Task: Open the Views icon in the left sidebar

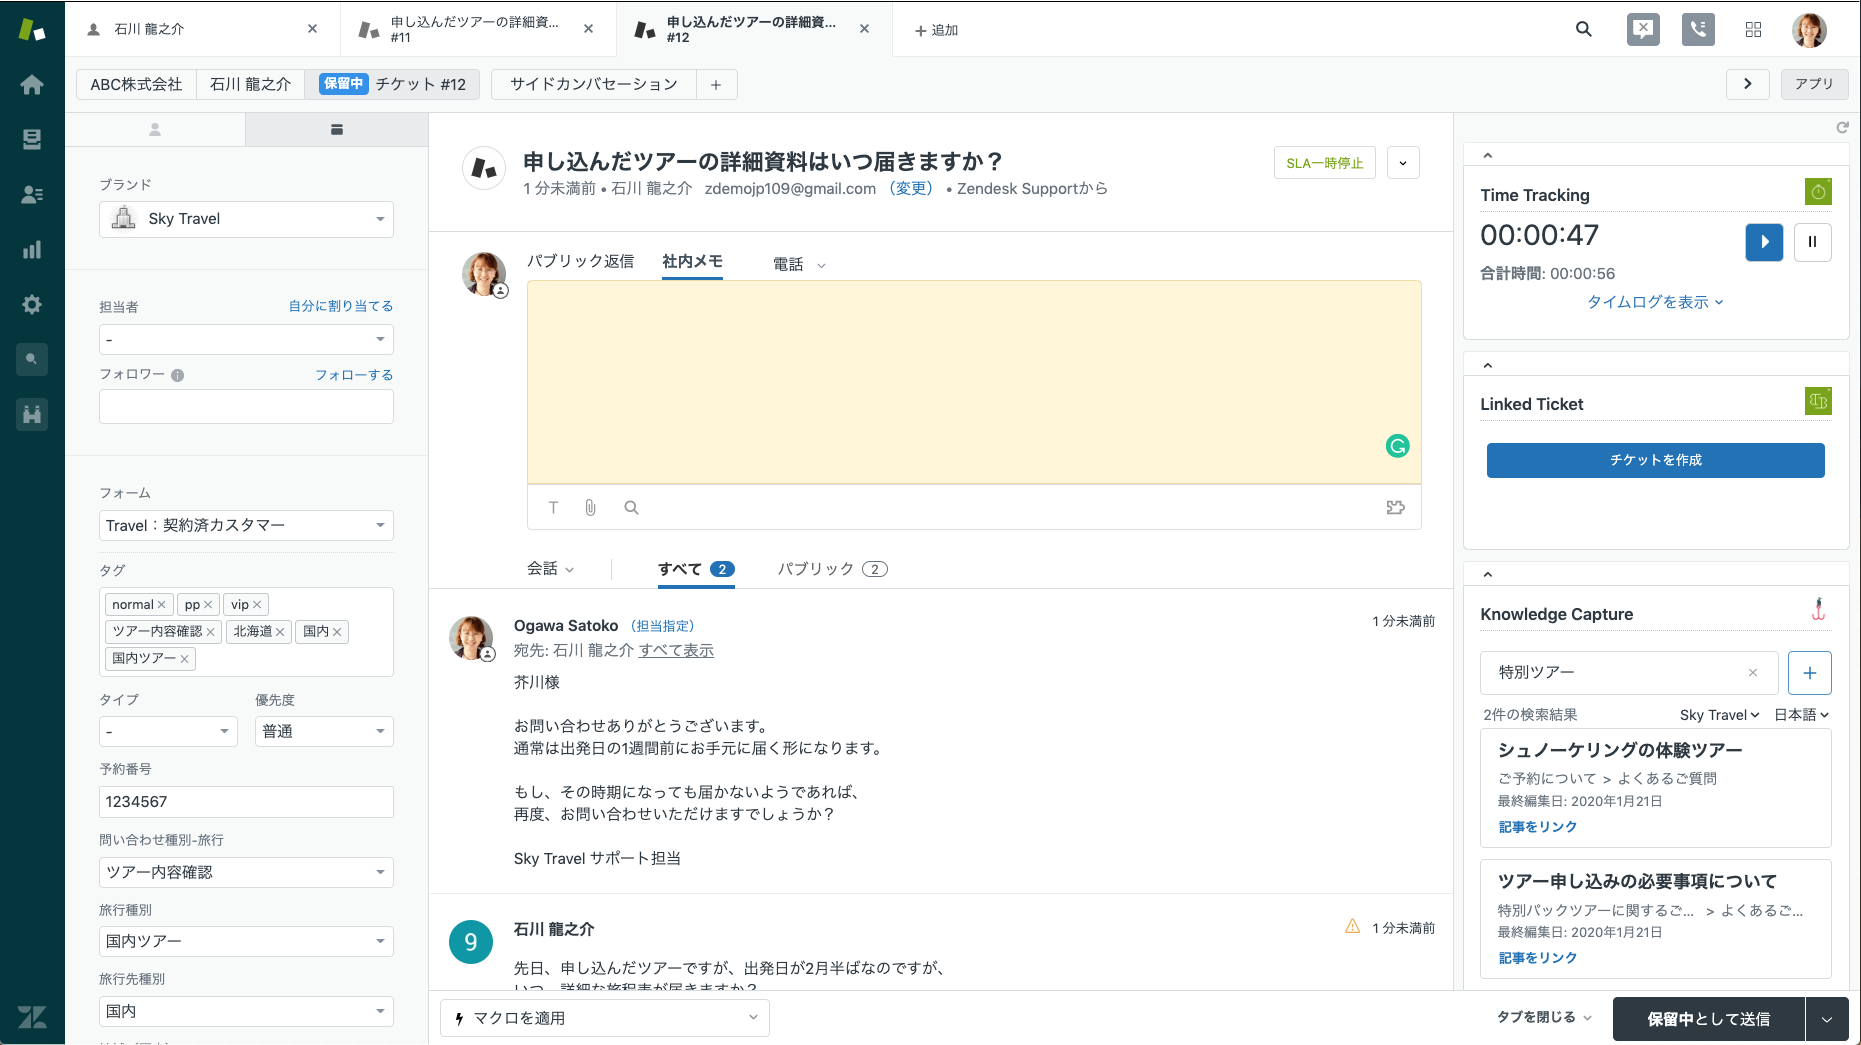Action: click(x=32, y=138)
